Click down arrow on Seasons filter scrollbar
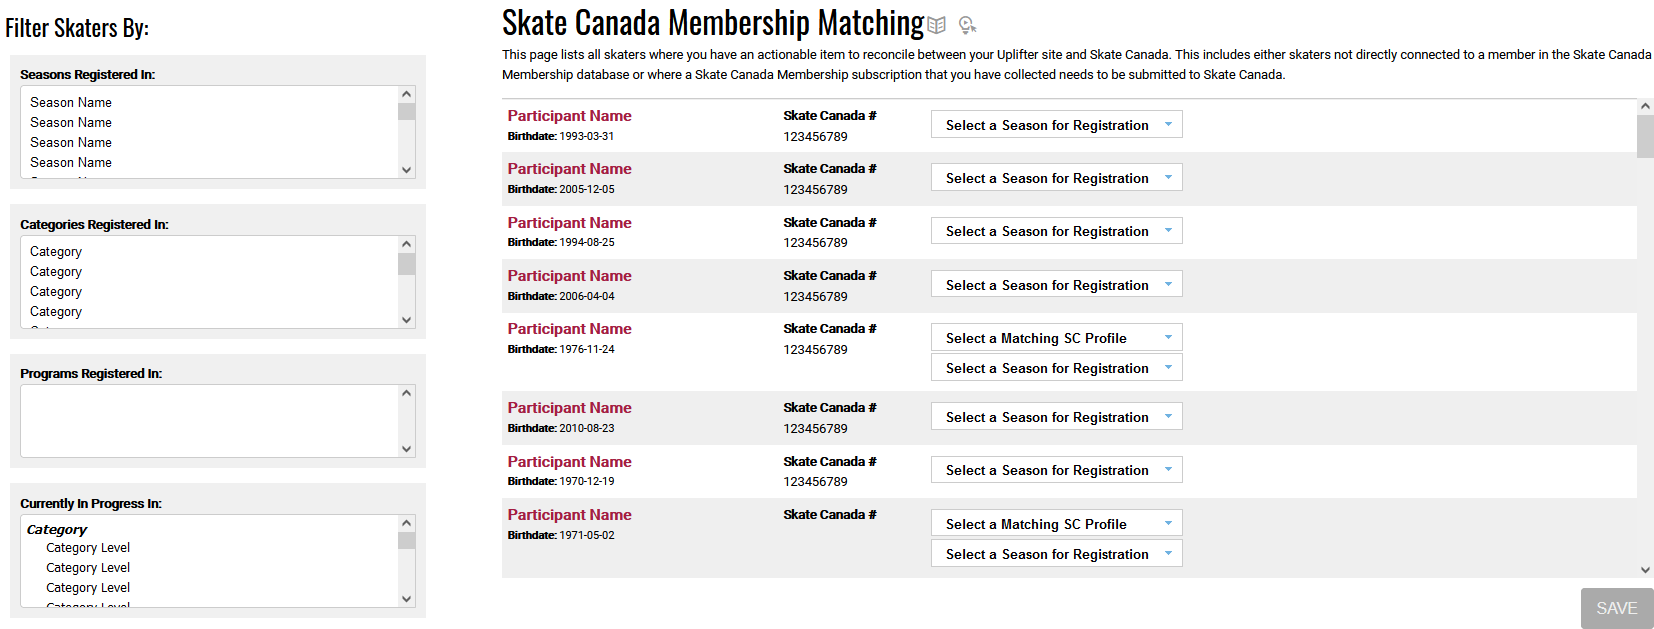This screenshot has width=1654, height=629. (406, 171)
